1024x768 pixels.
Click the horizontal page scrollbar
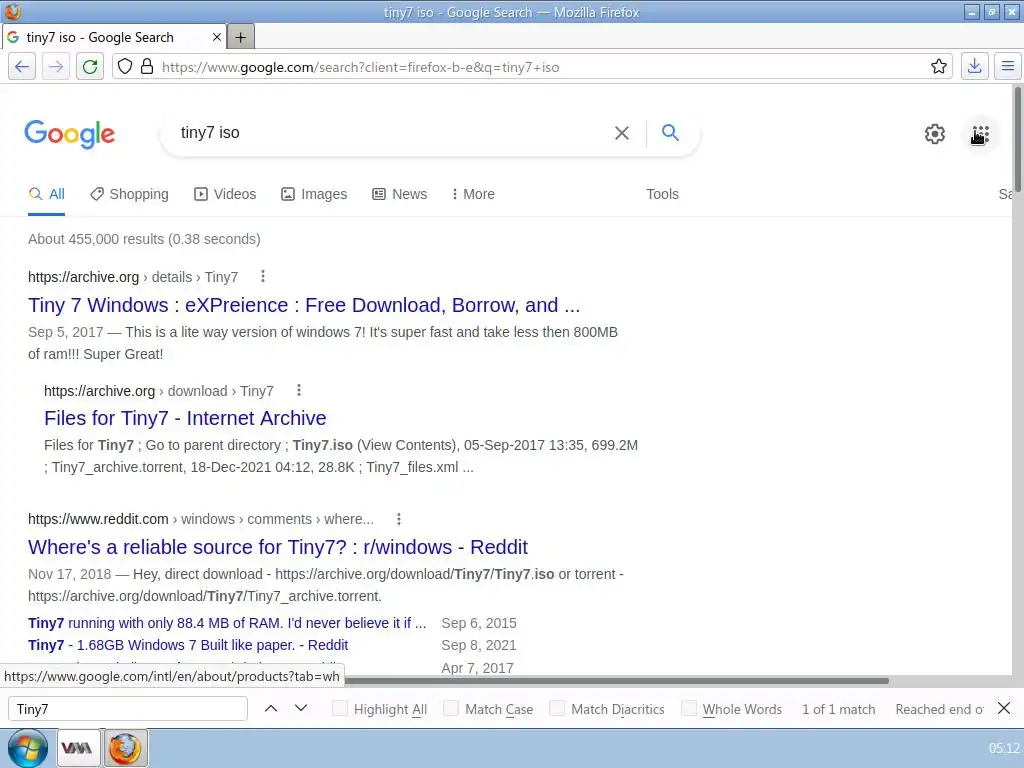[x=616, y=680]
